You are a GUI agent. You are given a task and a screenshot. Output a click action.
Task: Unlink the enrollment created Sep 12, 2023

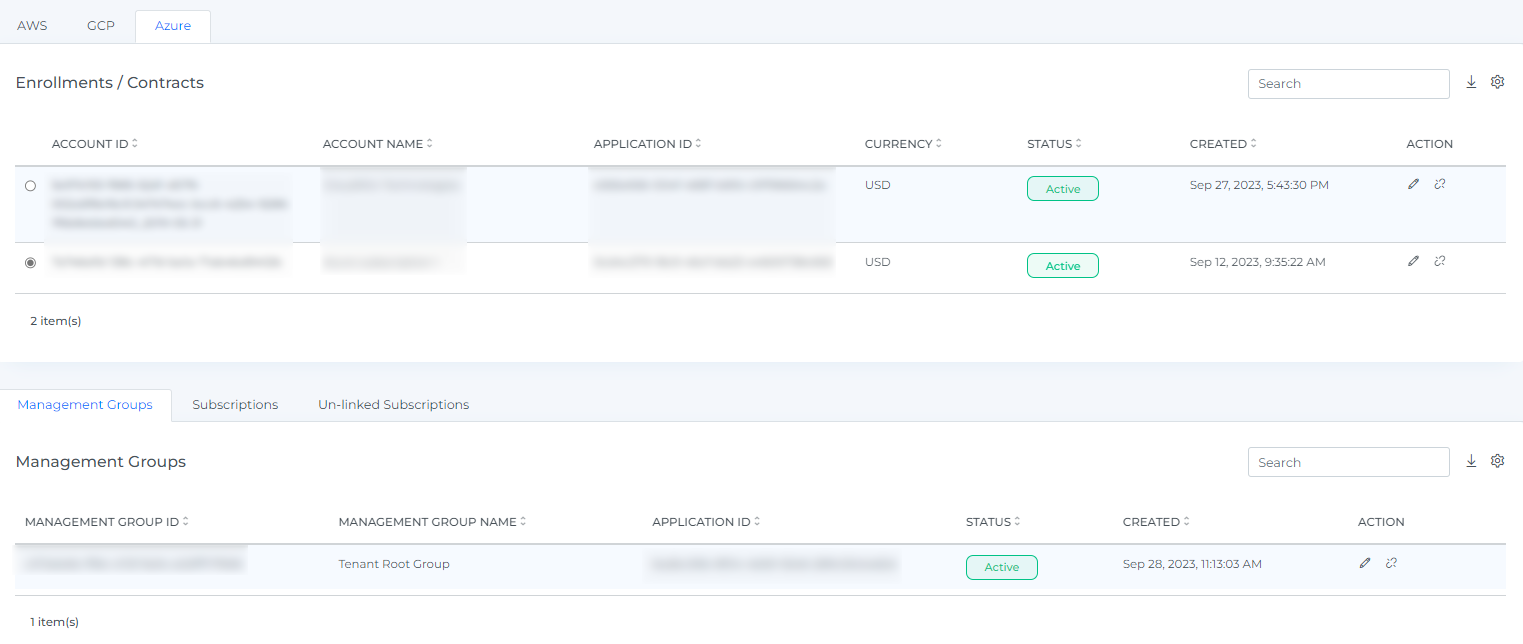click(x=1439, y=261)
